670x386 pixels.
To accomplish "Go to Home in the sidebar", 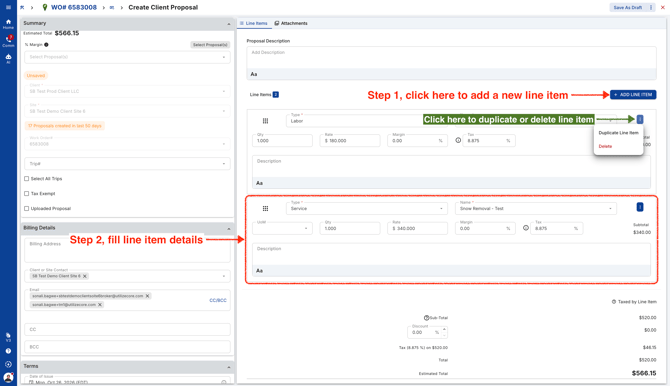I will 8,24.
